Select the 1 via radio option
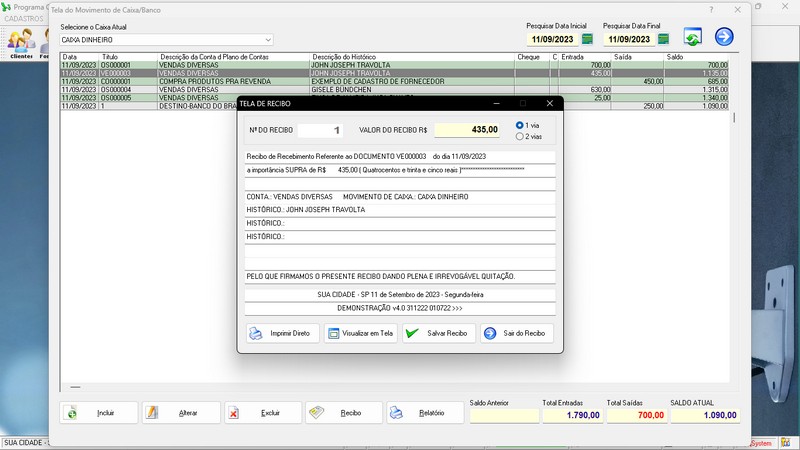Screen dimensions: 800x450 519,125
